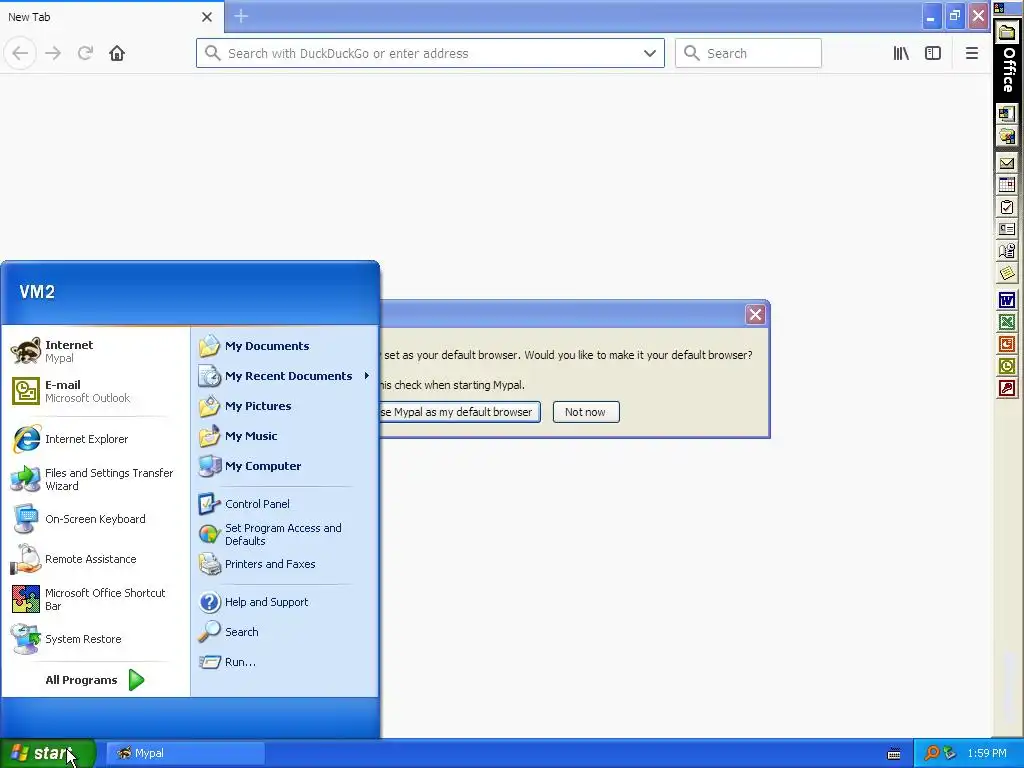Select the New Tab tab
The height and width of the screenshot is (768, 1024).
112,17
